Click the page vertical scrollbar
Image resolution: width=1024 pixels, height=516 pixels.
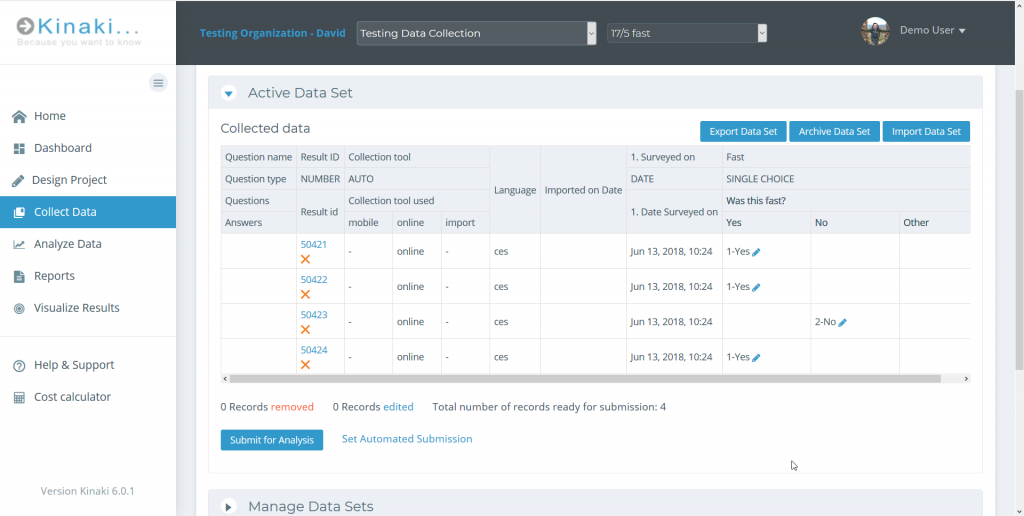coord(1019,230)
